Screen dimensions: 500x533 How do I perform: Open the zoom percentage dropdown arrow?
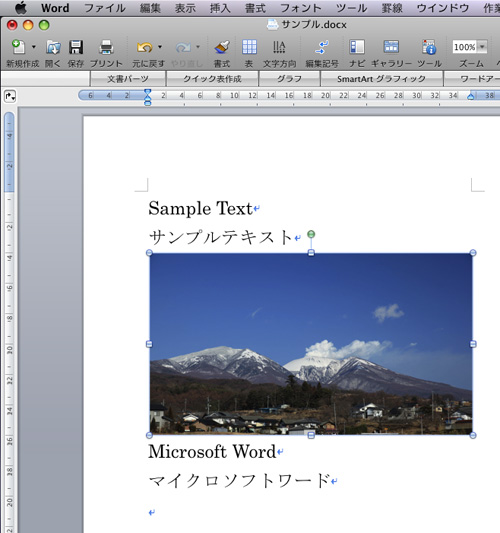482,47
